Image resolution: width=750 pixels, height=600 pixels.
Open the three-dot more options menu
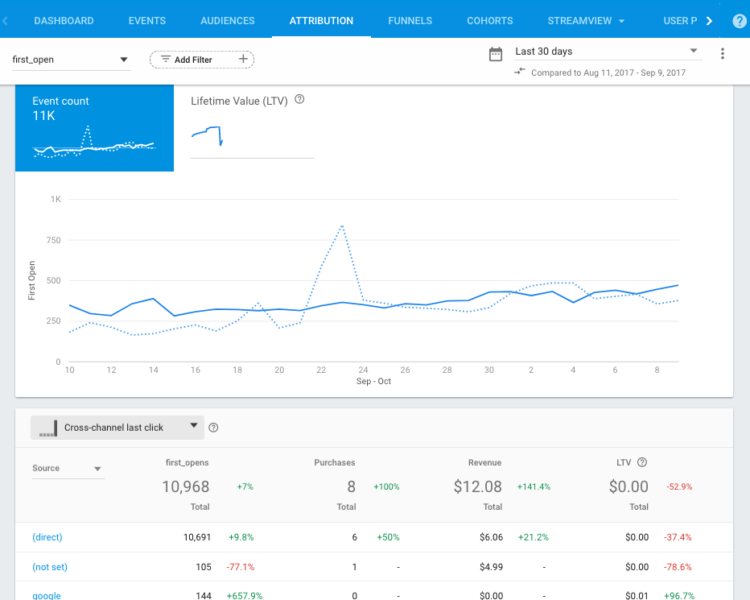coord(722,53)
